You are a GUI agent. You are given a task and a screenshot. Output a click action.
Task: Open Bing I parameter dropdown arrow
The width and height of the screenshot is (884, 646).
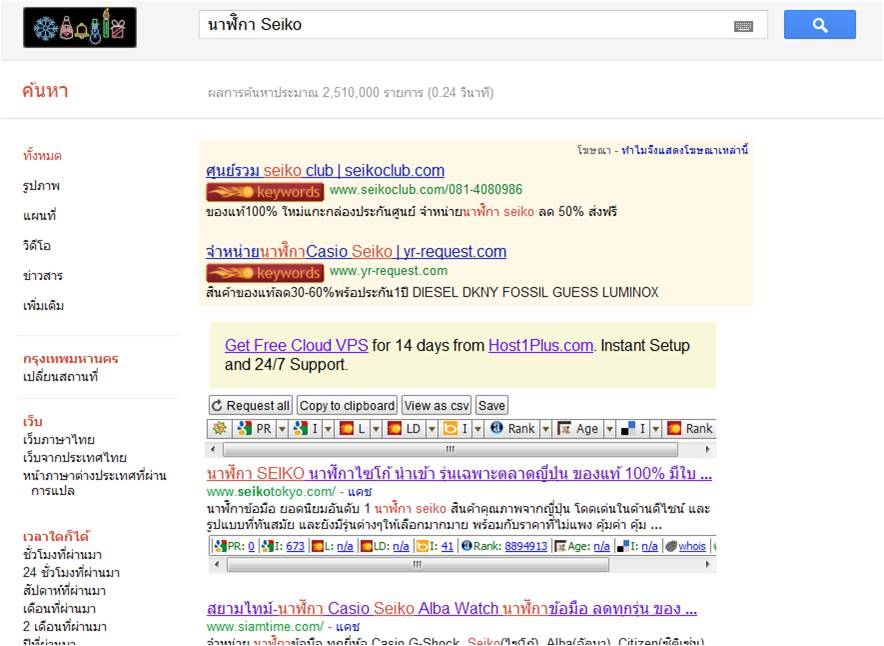pos(478,429)
